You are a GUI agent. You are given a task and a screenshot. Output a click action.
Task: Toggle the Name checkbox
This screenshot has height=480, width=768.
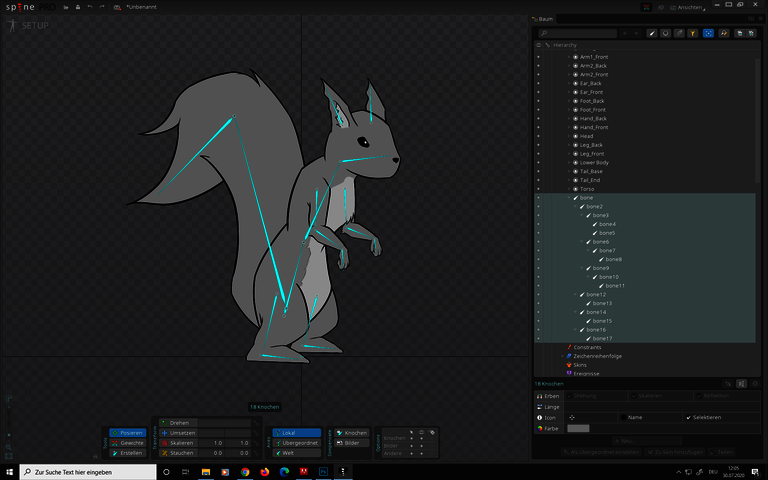[621, 417]
